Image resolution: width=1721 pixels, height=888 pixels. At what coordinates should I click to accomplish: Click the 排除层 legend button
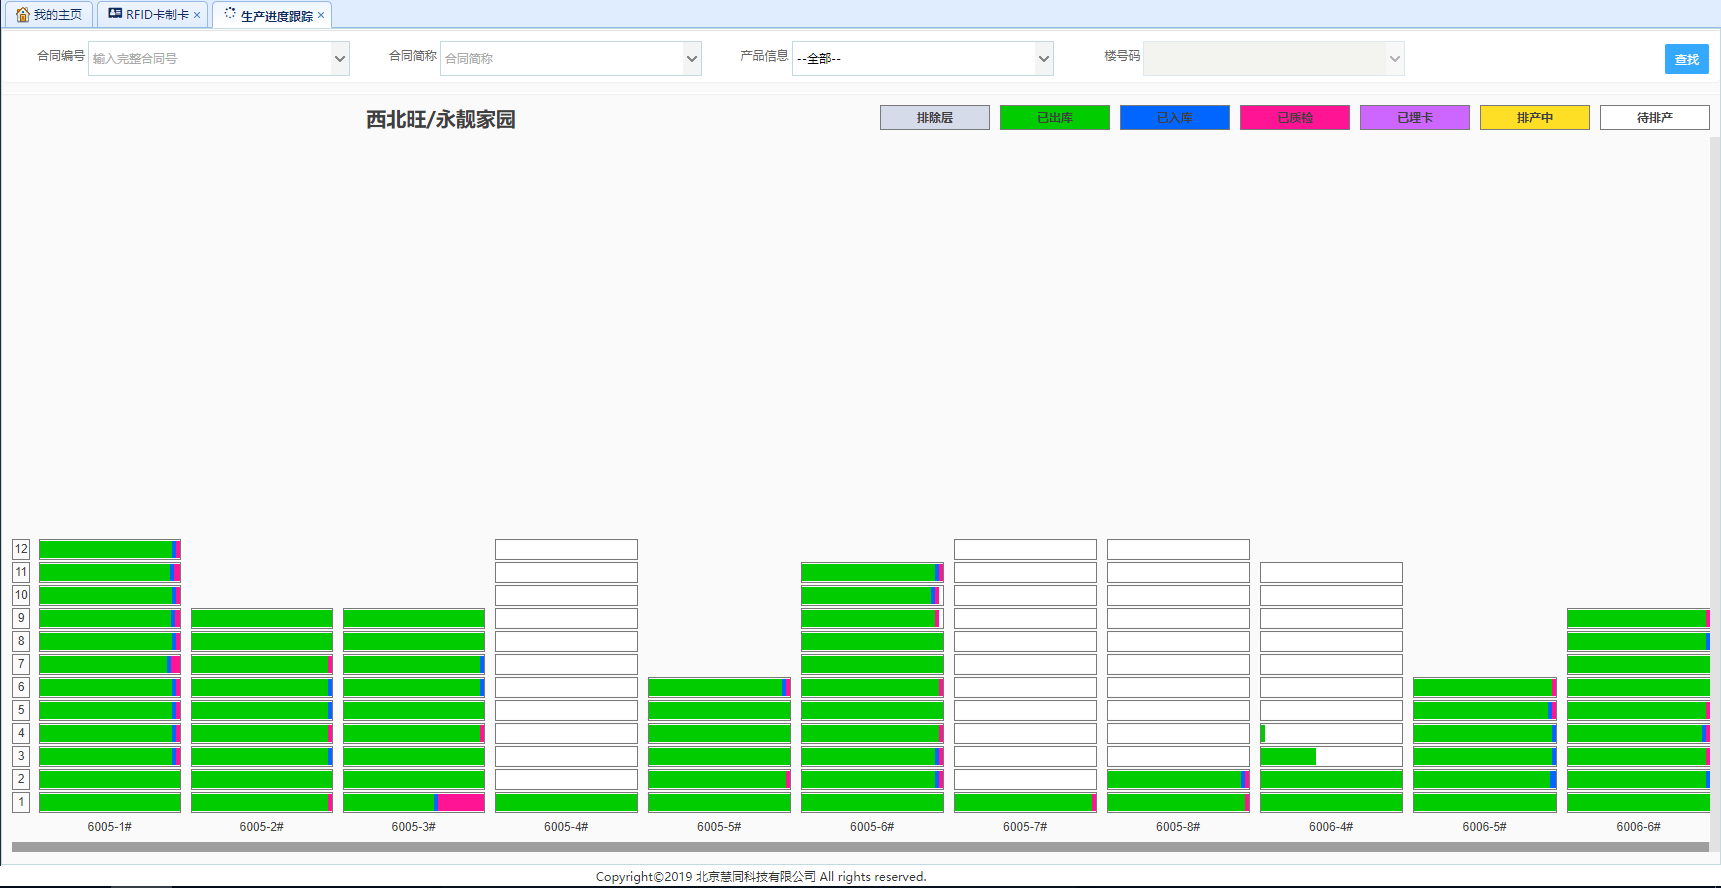coord(934,118)
